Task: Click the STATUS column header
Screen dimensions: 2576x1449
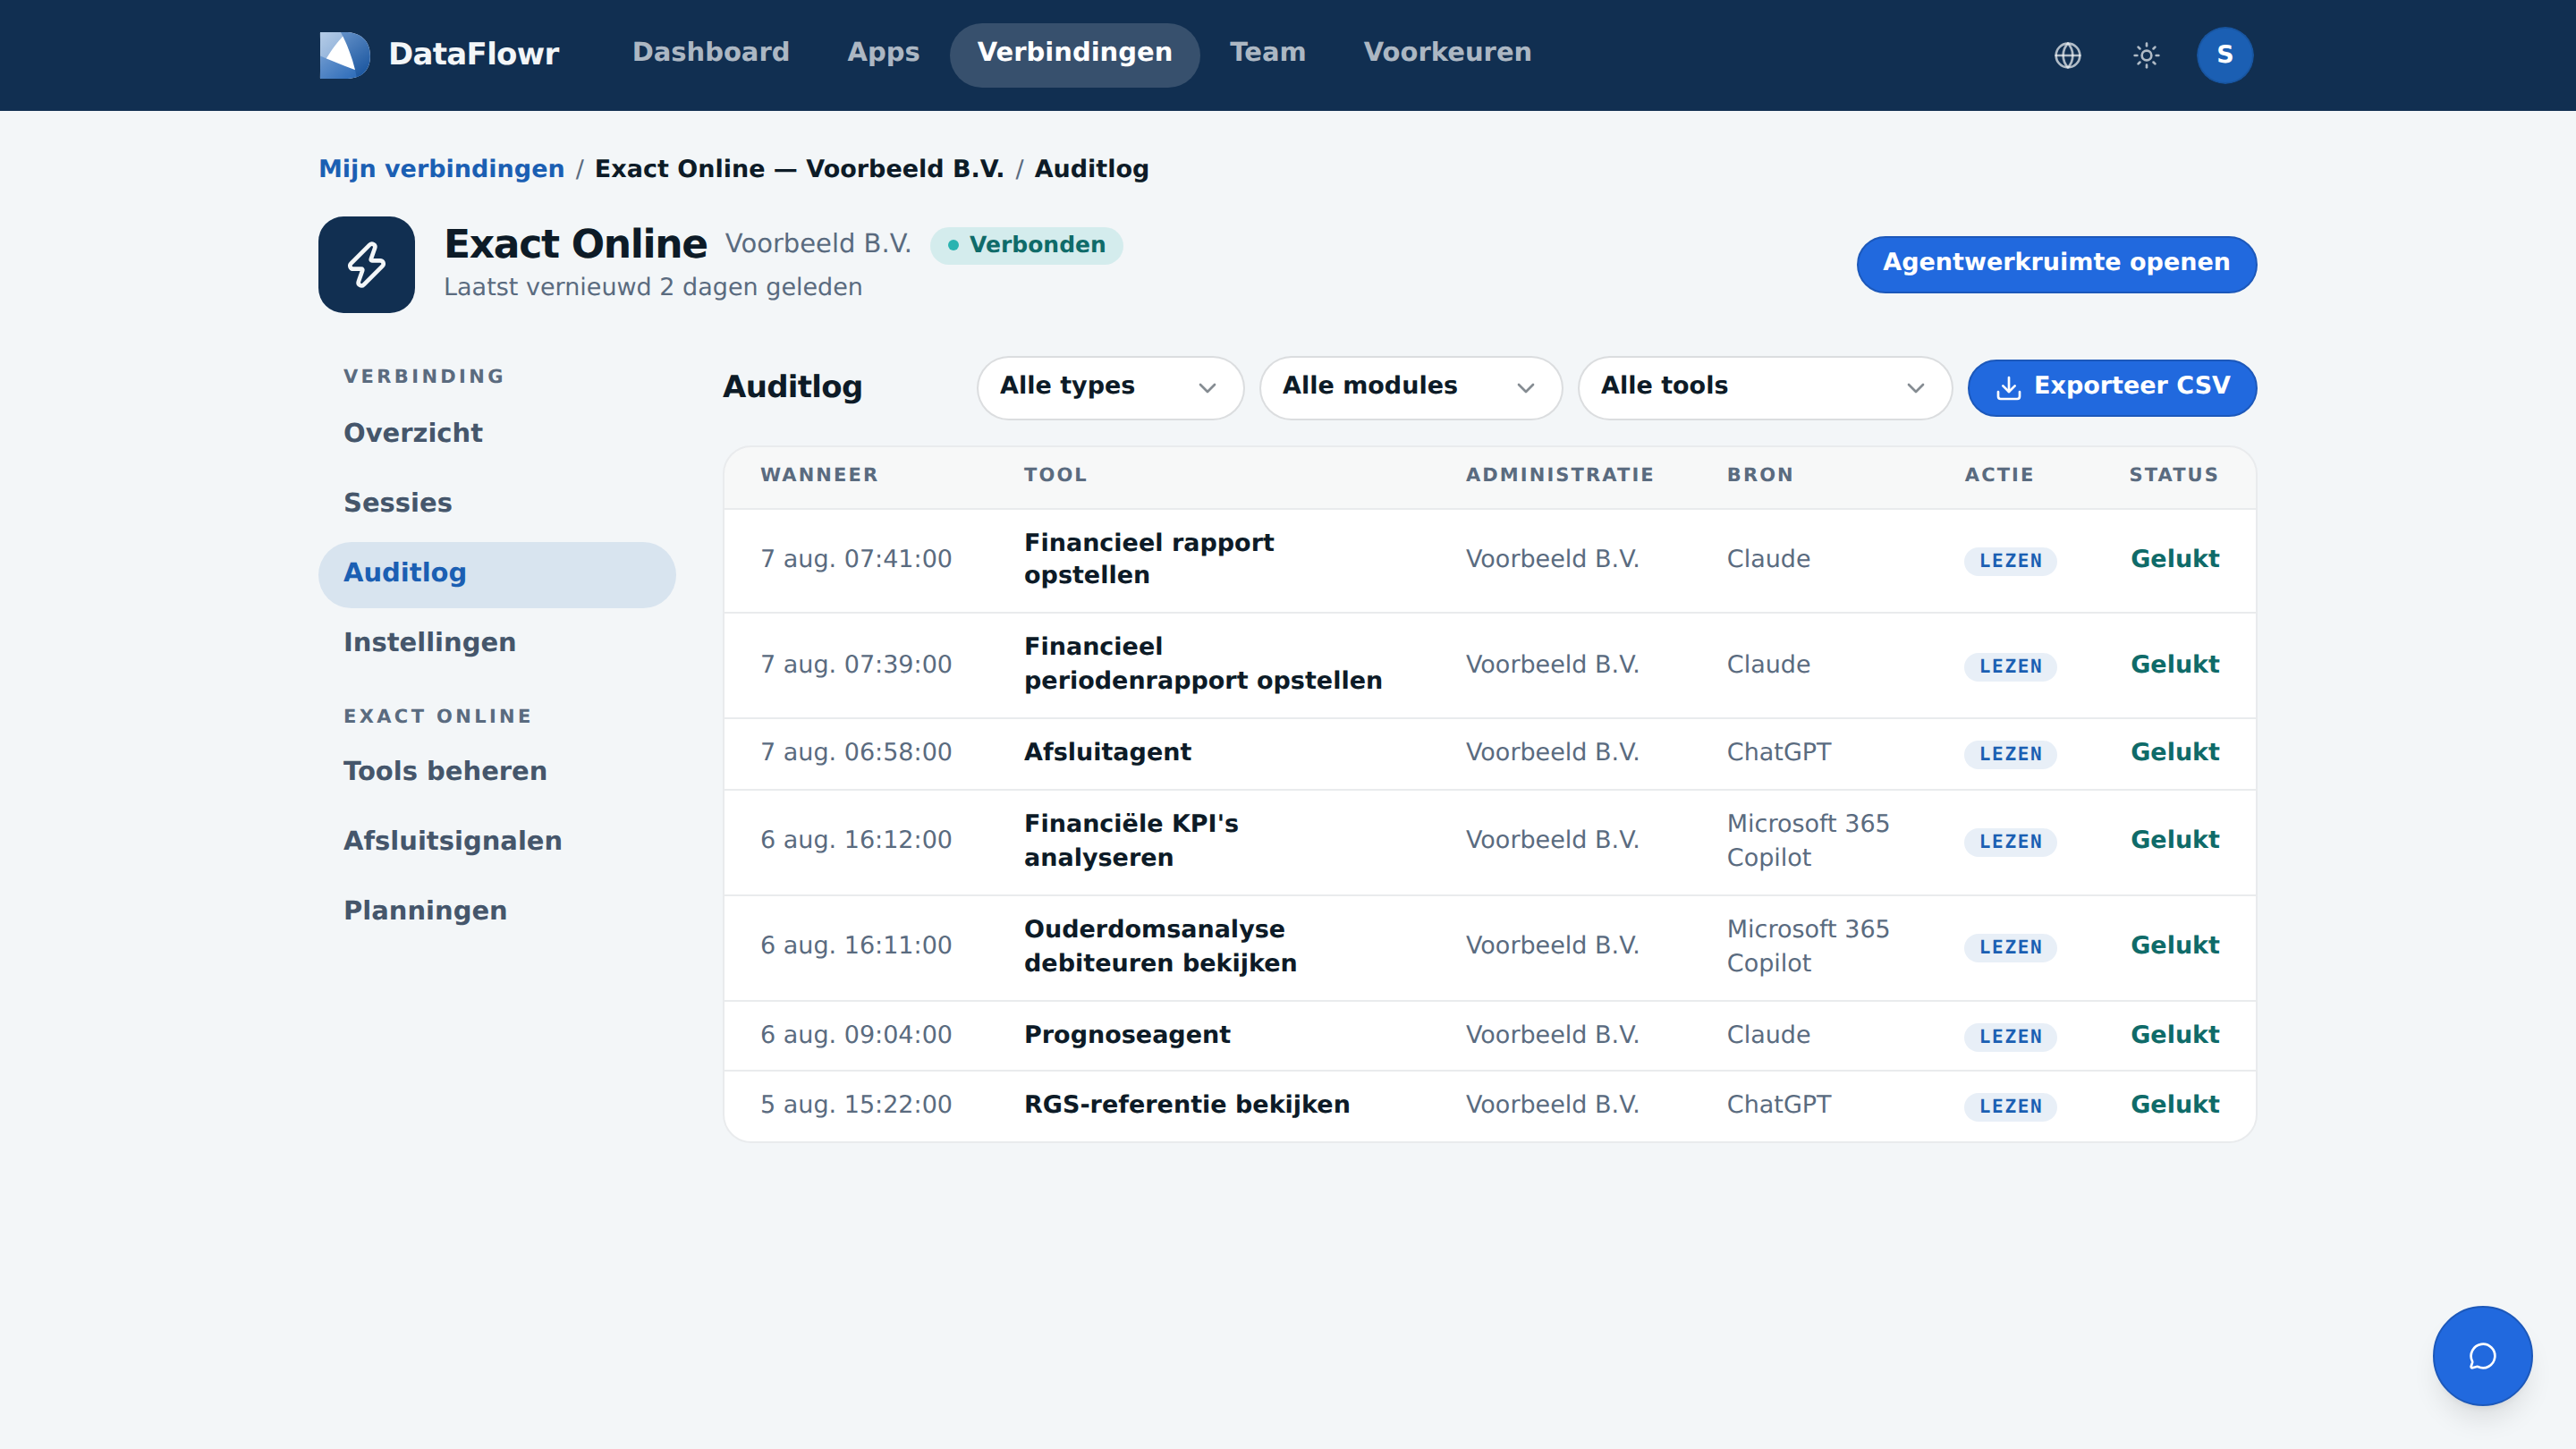Action: click(x=2173, y=475)
